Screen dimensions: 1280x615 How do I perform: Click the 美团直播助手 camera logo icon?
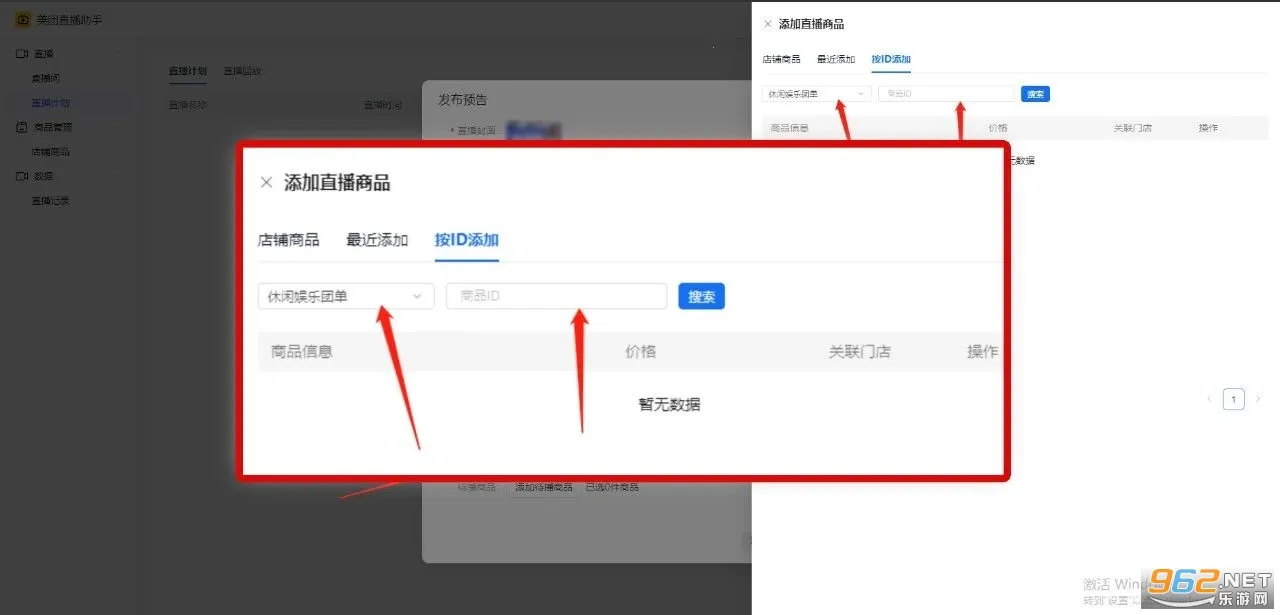[x=22, y=20]
